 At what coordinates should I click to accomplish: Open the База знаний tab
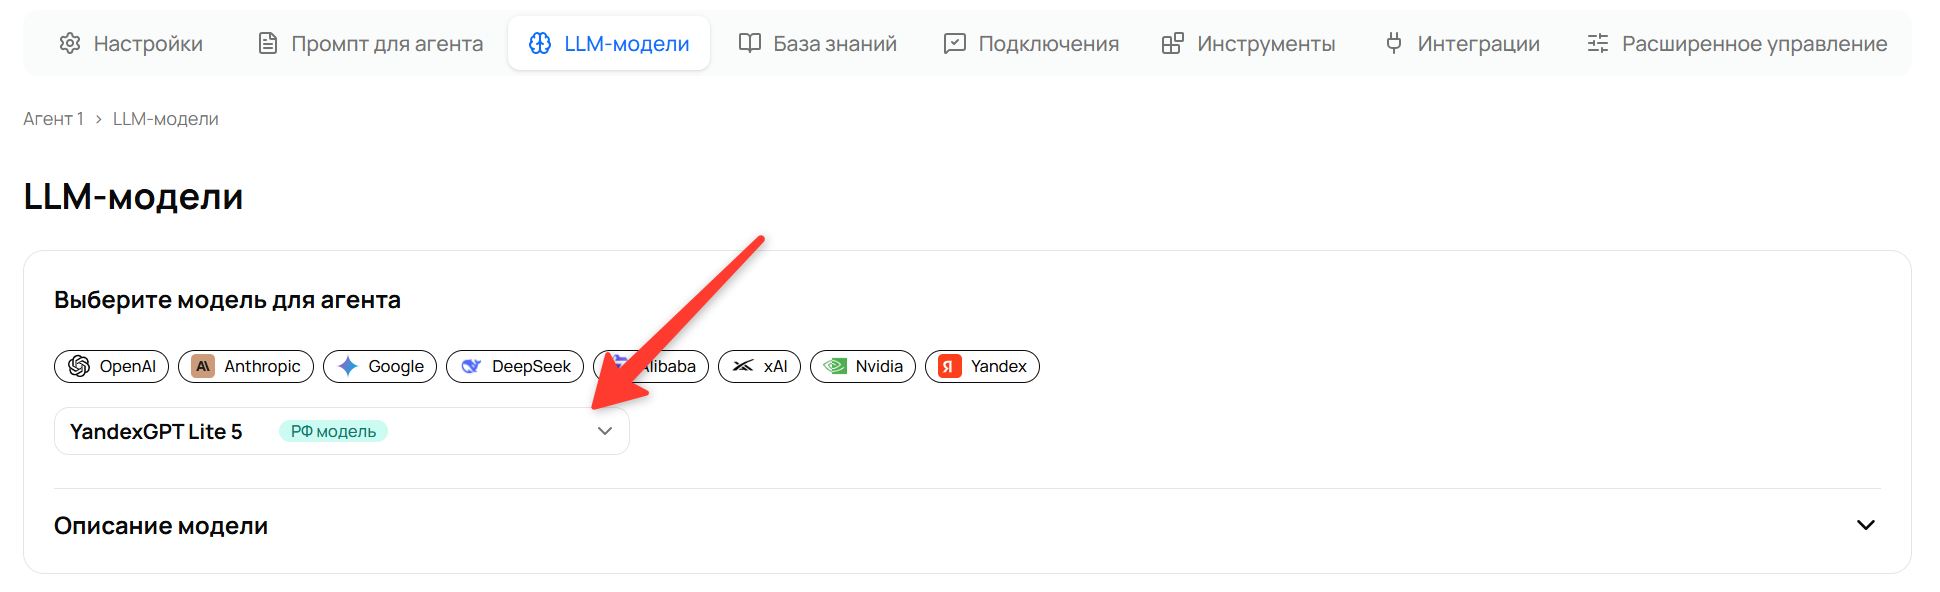818,43
